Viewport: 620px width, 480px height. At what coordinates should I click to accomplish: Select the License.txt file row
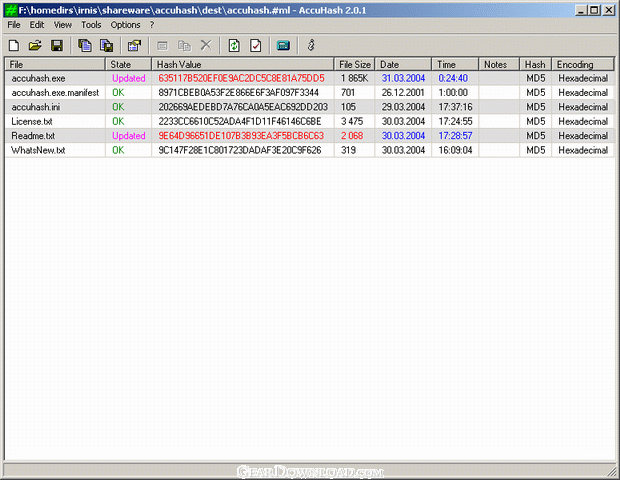[x=310, y=121]
